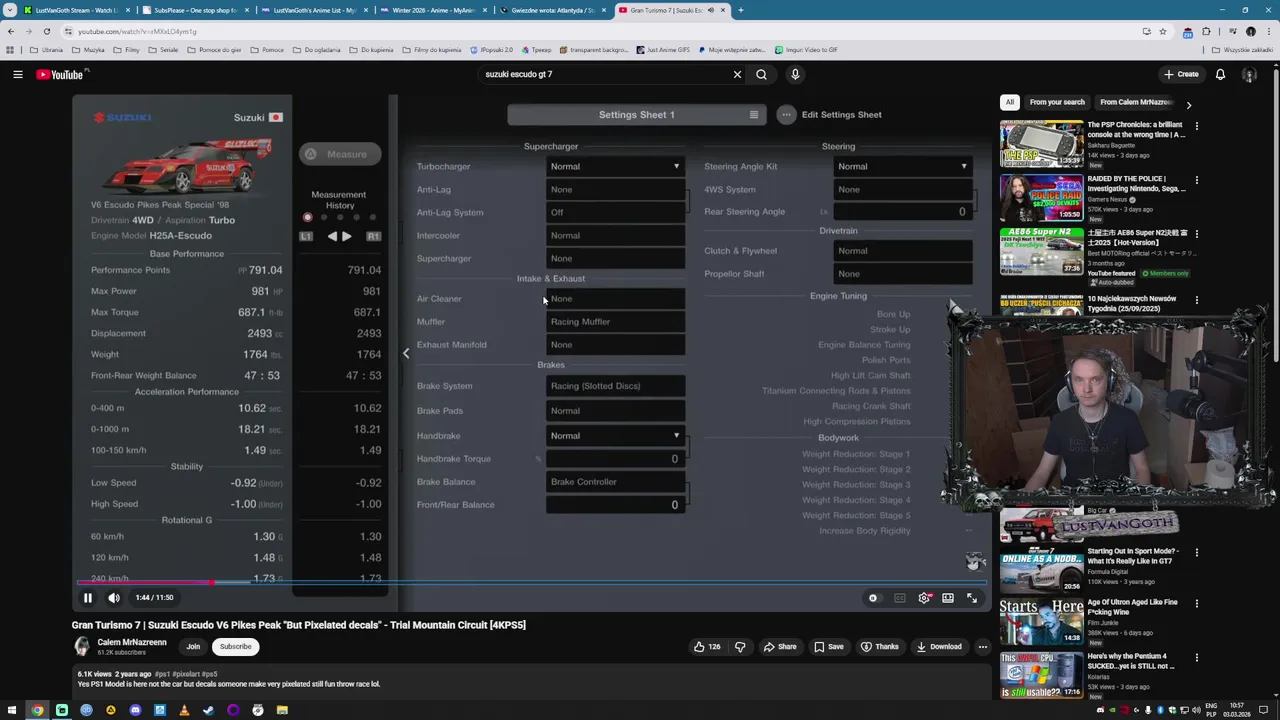The height and width of the screenshot is (720, 1280).
Task: Toggle subtitles with the CC button
Action: click(x=900, y=598)
